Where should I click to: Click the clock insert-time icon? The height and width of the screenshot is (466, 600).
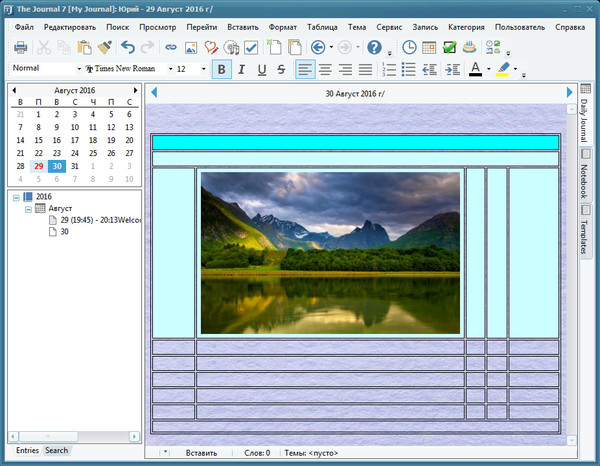(x=409, y=47)
